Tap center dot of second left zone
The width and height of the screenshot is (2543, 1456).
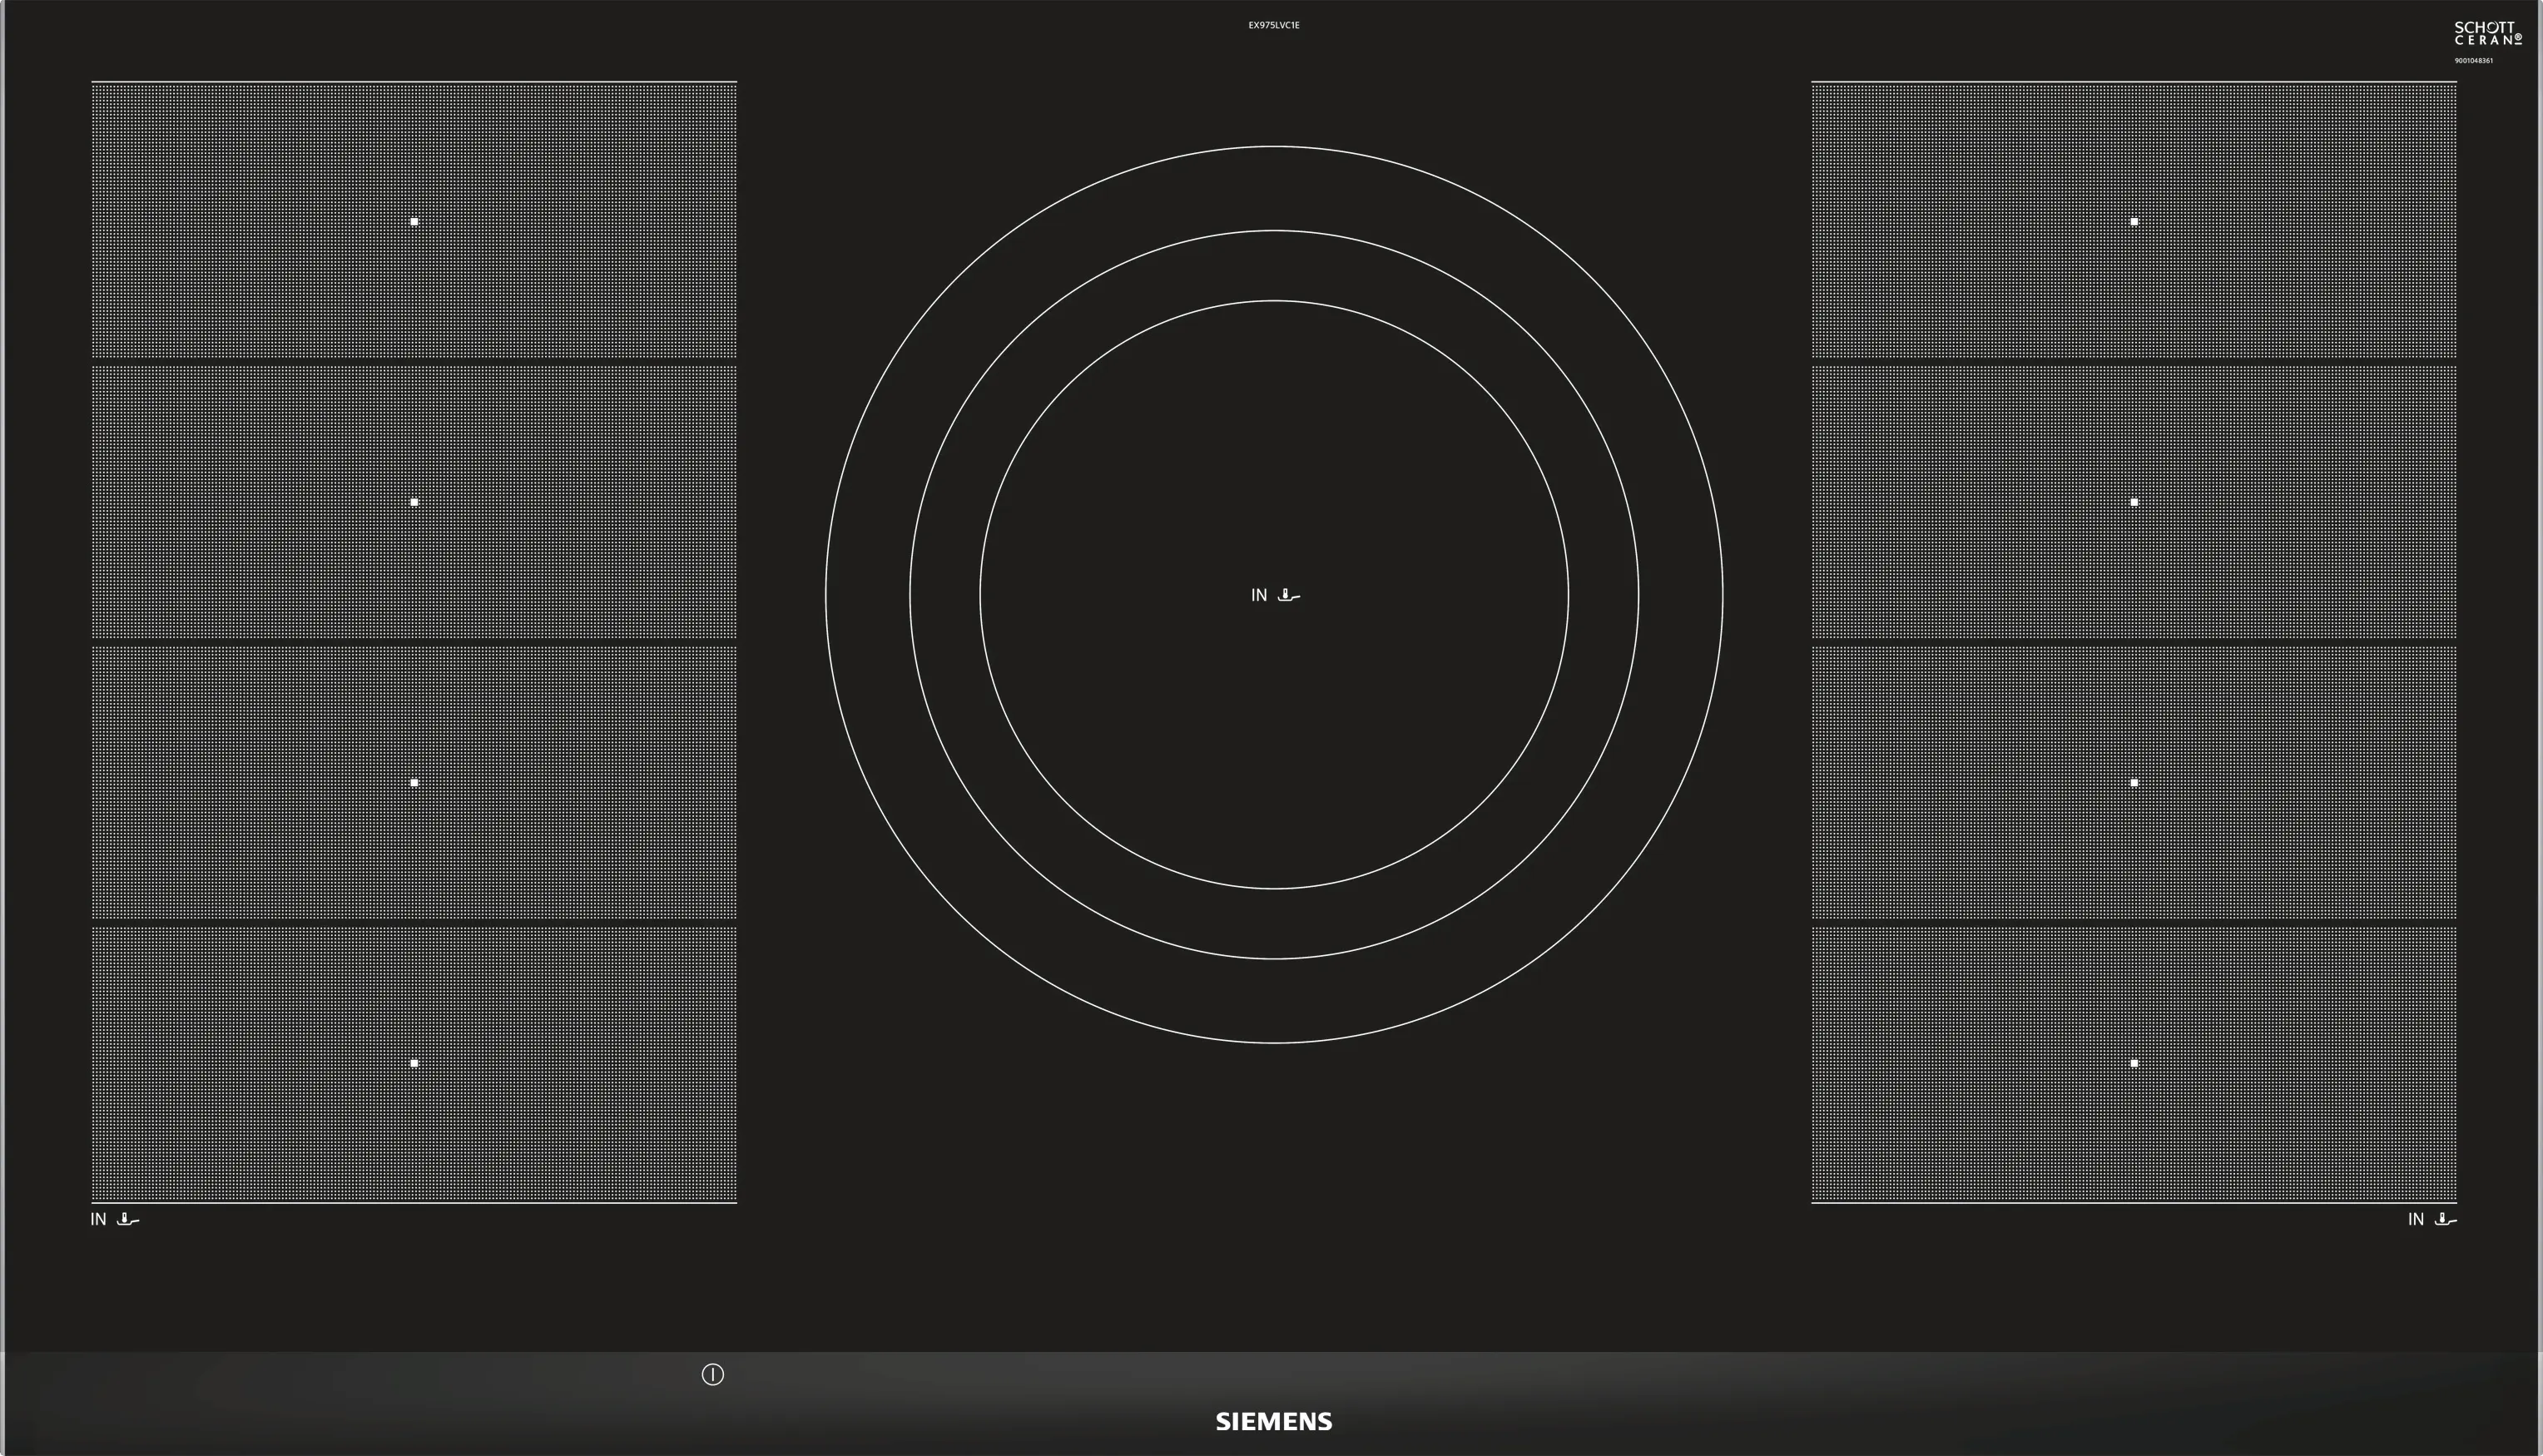(x=414, y=502)
